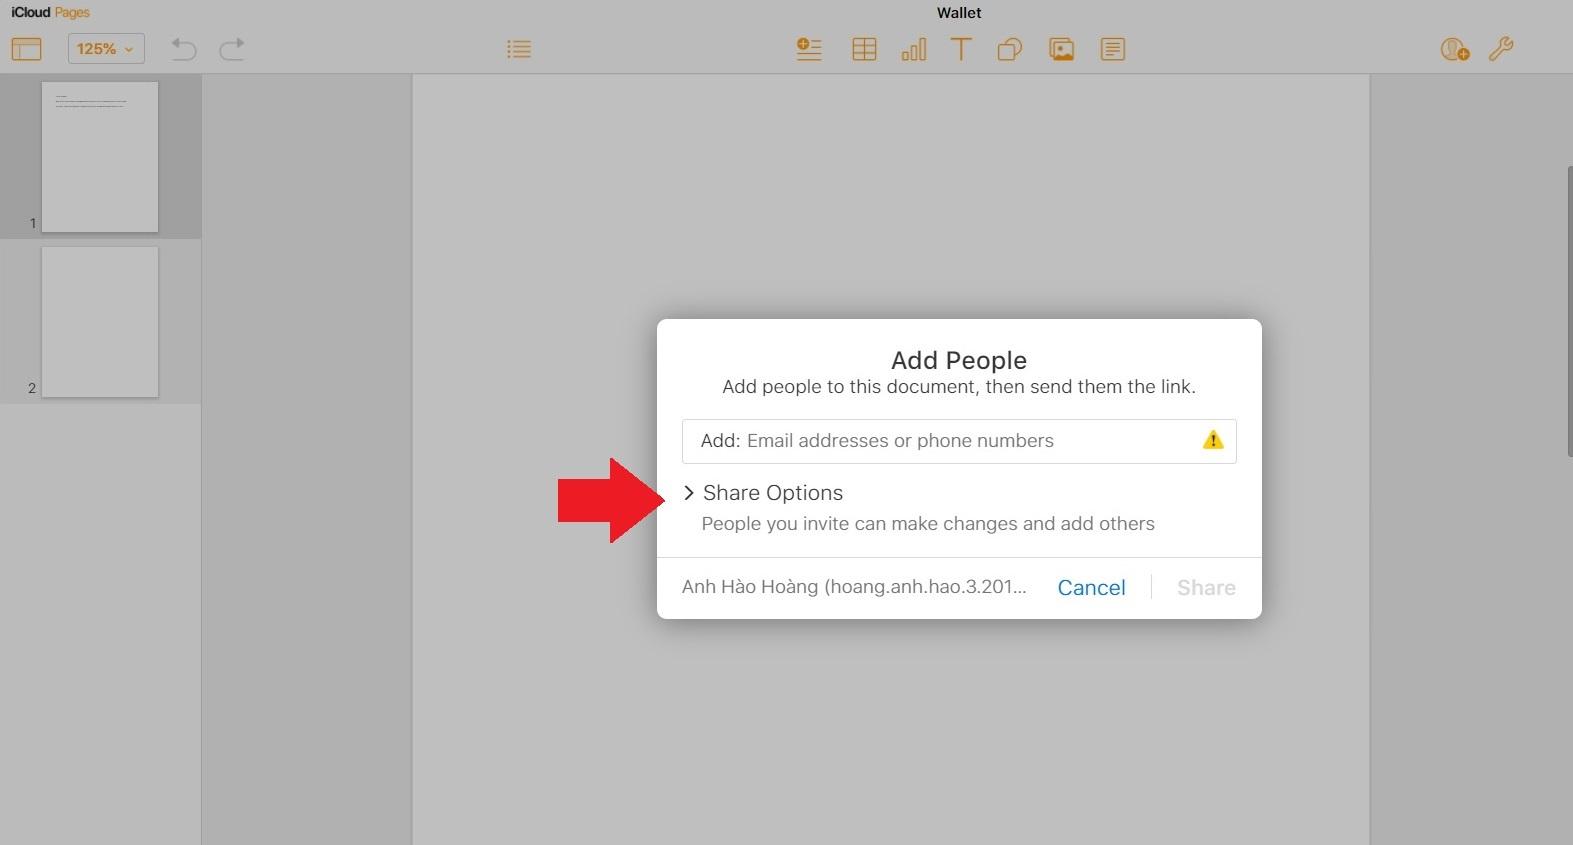Add a text box with the T icon
This screenshot has height=845, width=1573.
(x=961, y=49)
